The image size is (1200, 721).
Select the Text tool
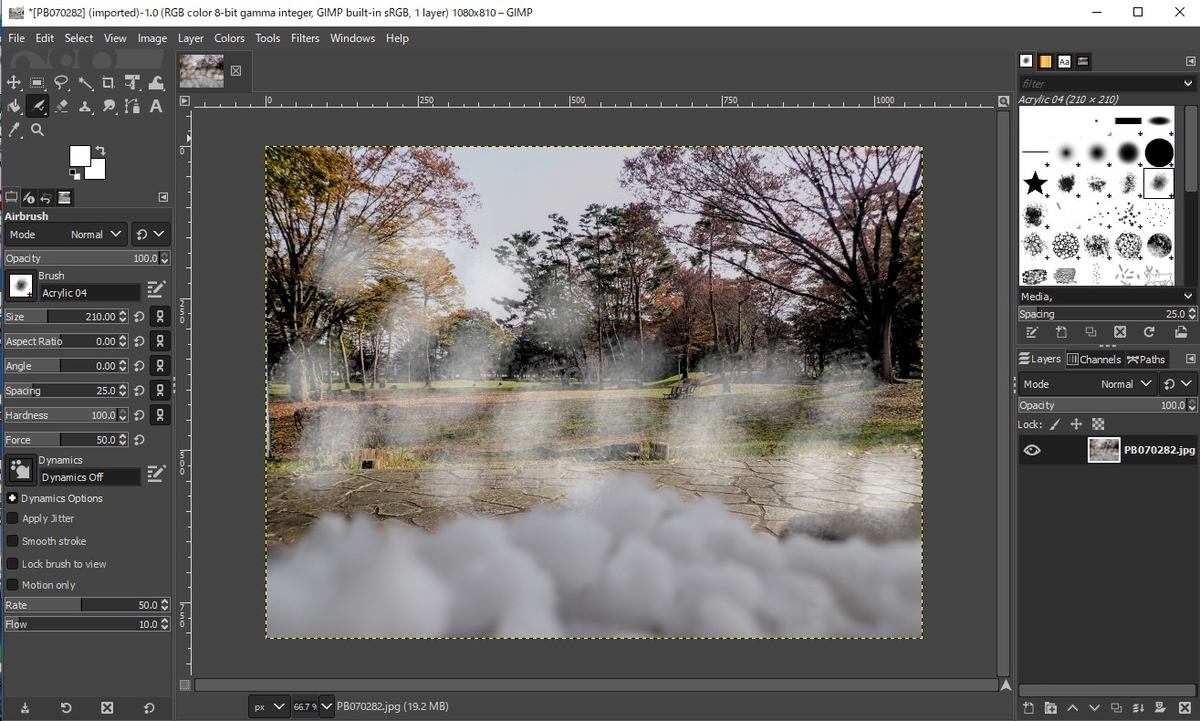(x=156, y=106)
